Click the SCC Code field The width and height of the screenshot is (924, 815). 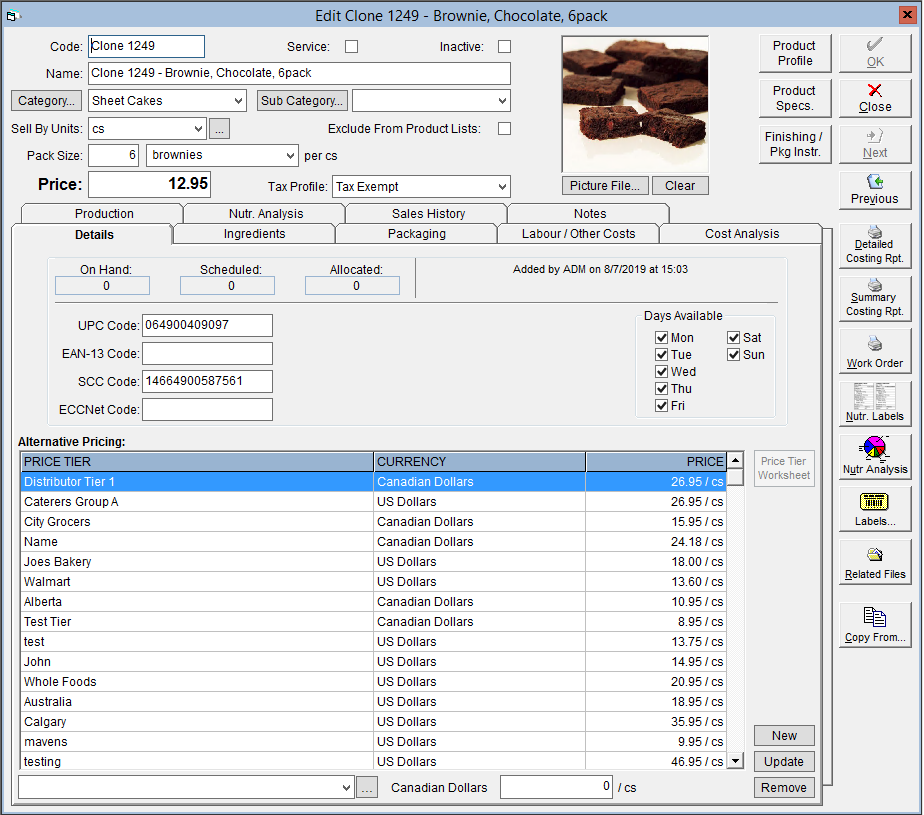(x=207, y=381)
